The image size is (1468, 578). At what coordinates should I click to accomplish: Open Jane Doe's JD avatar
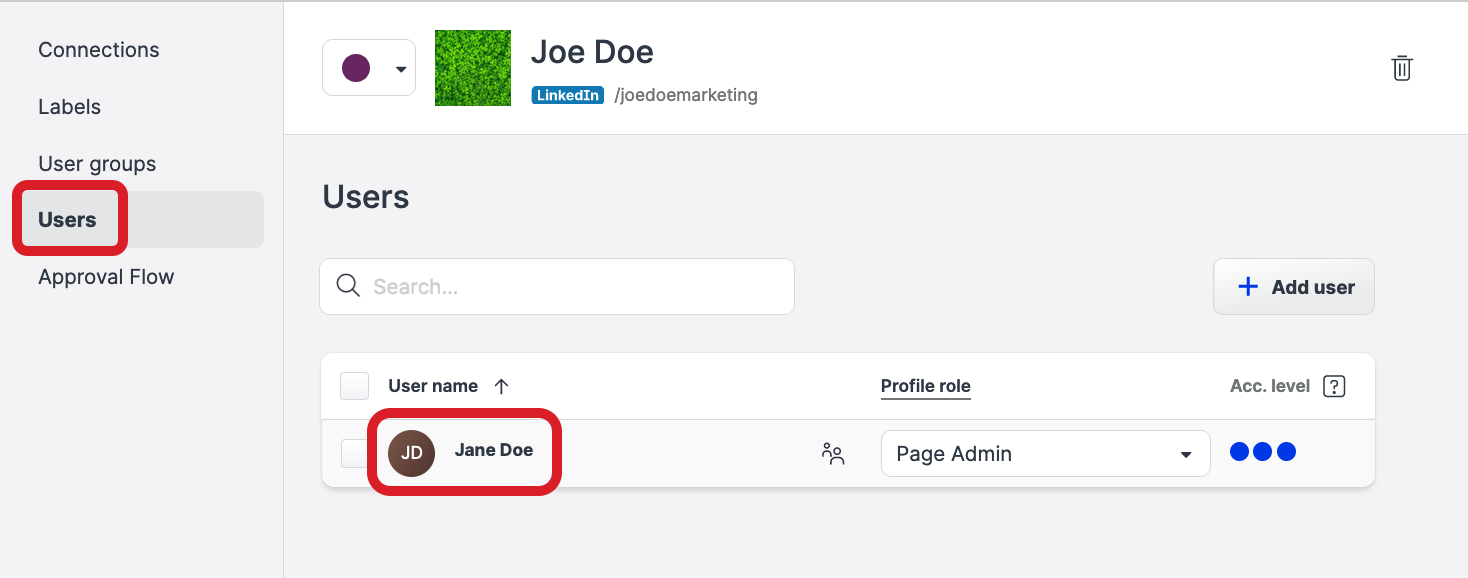pos(411,452)
